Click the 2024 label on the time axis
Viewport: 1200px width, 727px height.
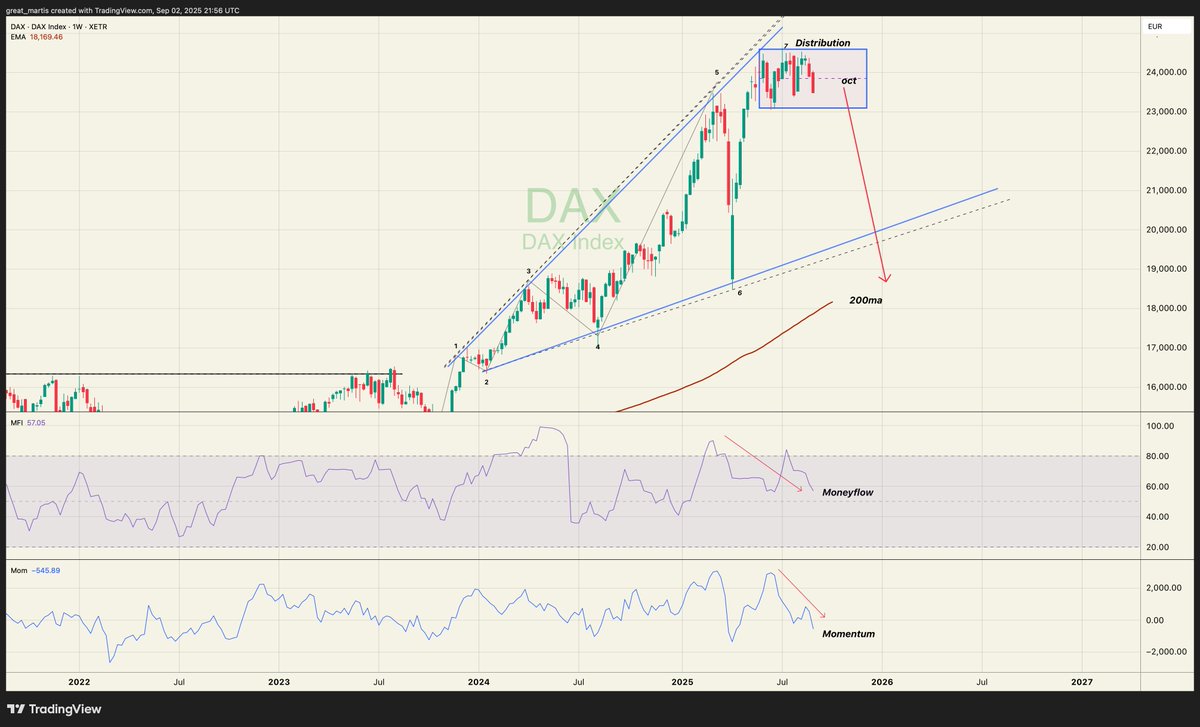[x=479, y=682]
